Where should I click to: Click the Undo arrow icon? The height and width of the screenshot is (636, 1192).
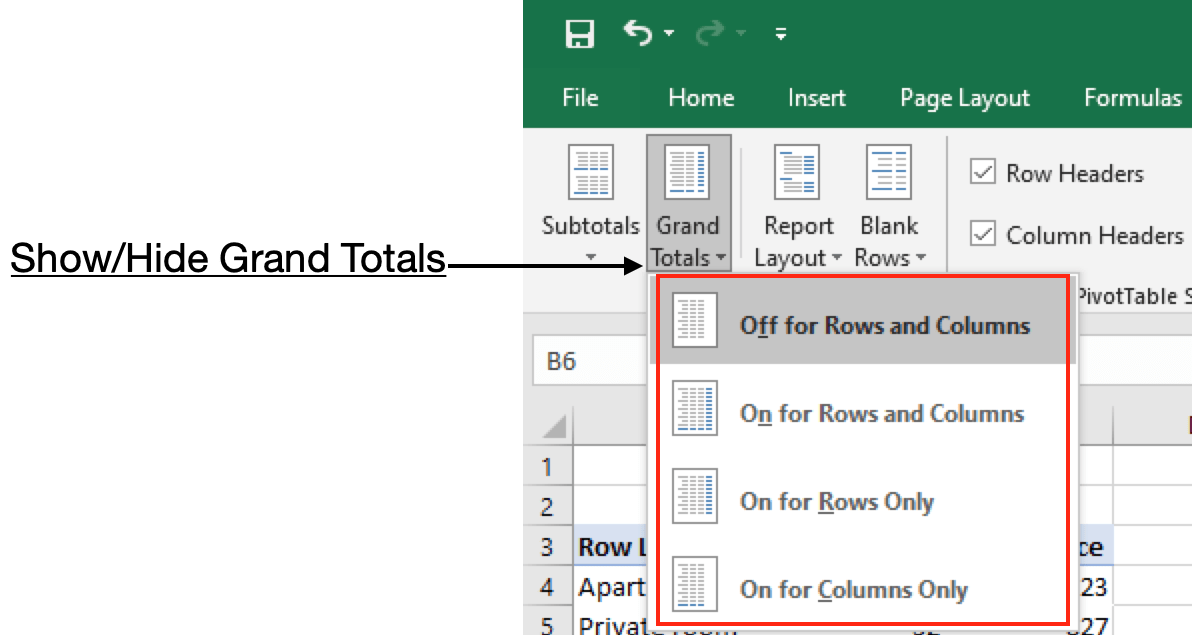tap(637, 33)
